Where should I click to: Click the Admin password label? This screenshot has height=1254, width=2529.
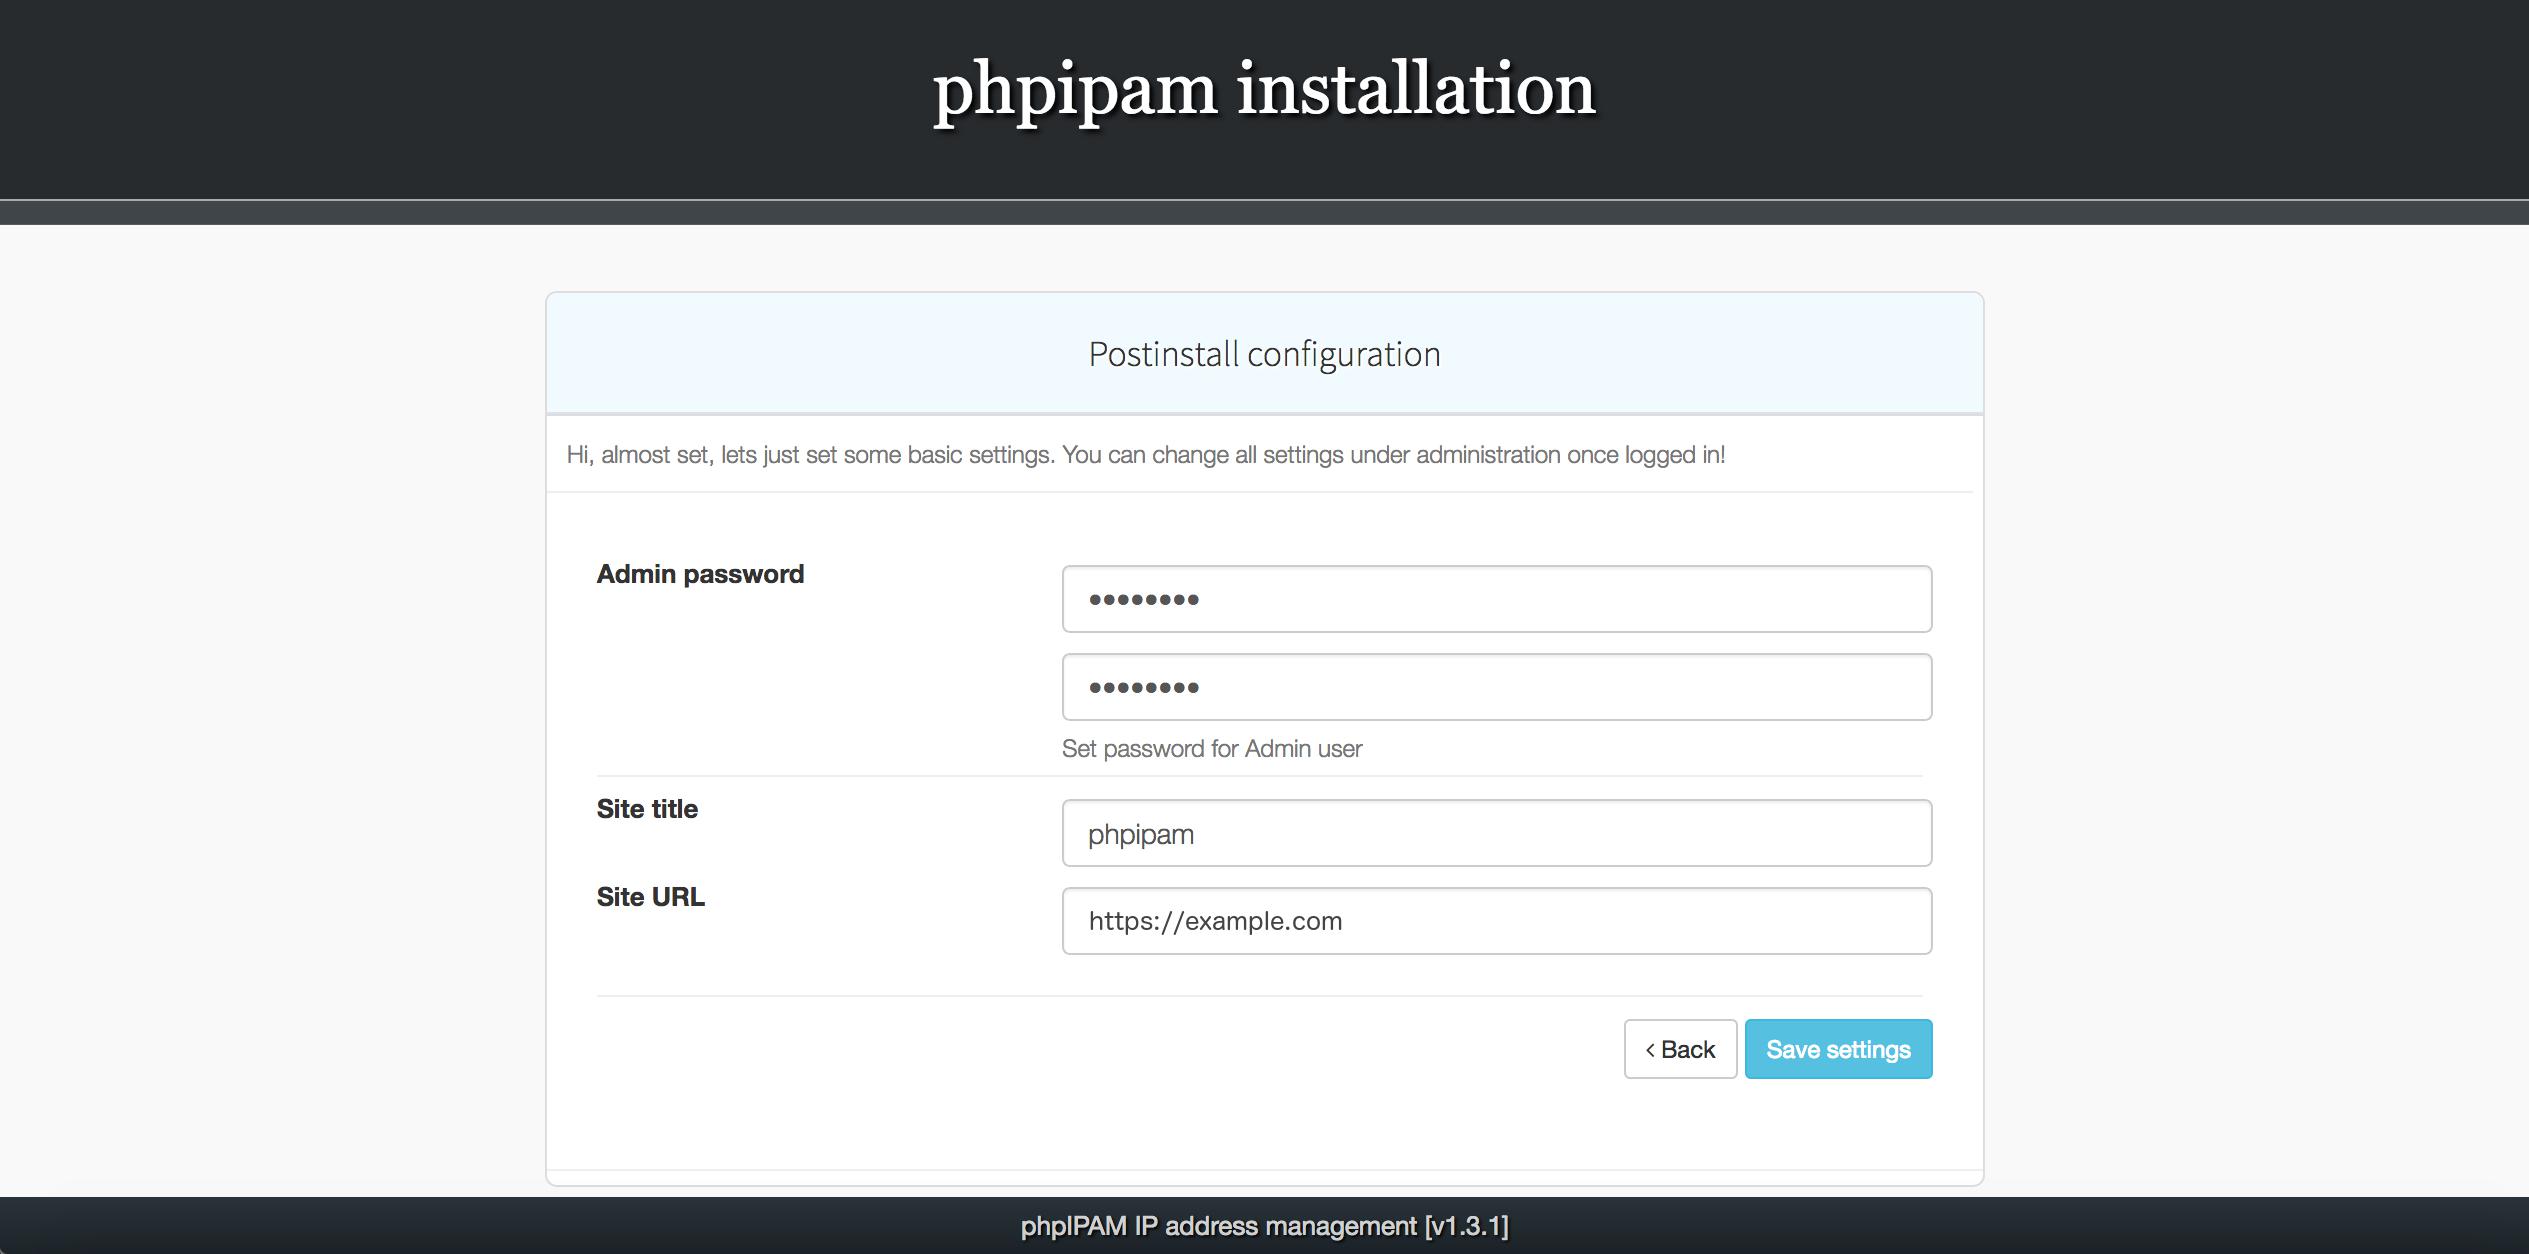click(700, 573)
